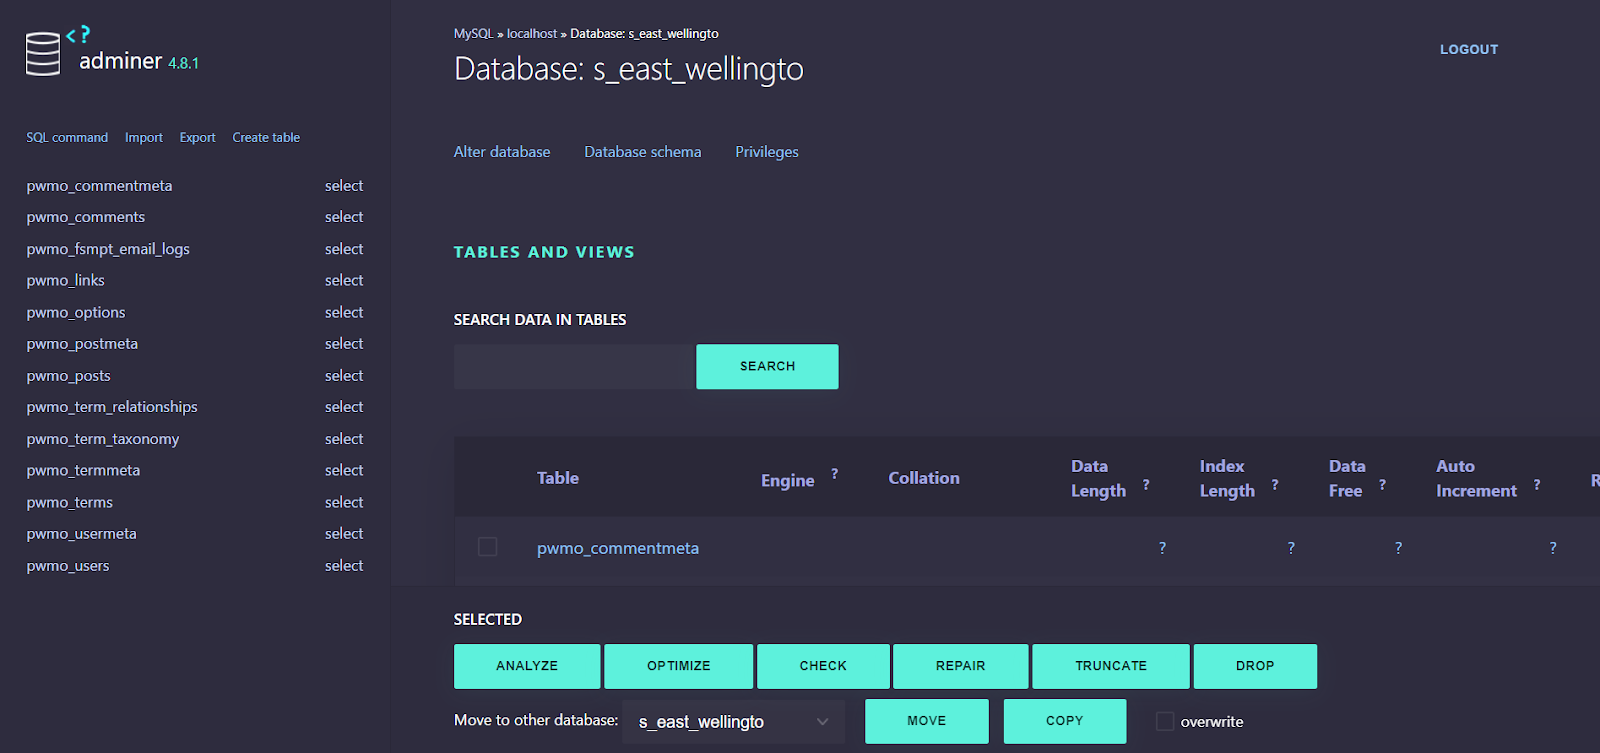Click the ANALYZE button
This screenshot has height=753, width=1600.
tap(527, 666)
